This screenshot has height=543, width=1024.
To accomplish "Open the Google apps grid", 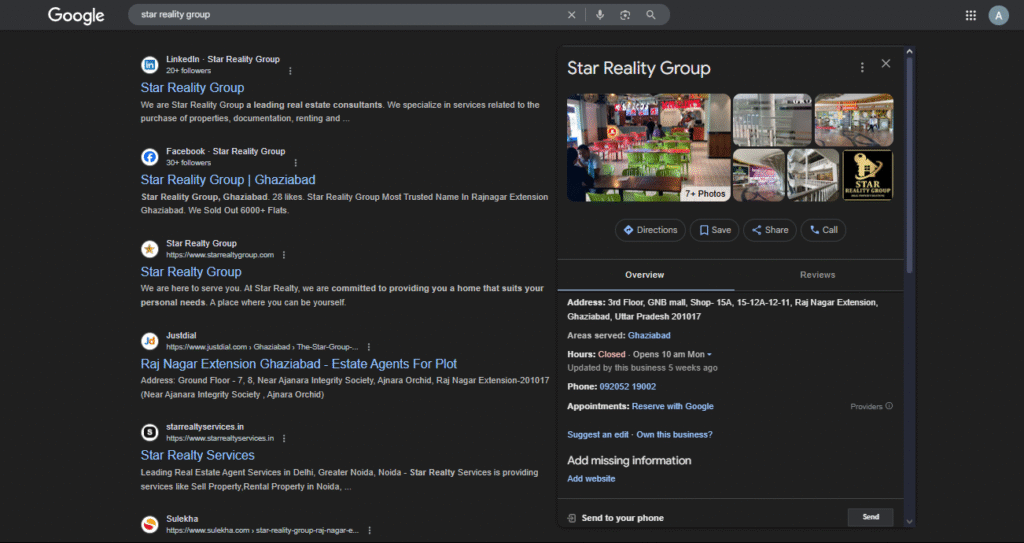I will pos(970,15).
